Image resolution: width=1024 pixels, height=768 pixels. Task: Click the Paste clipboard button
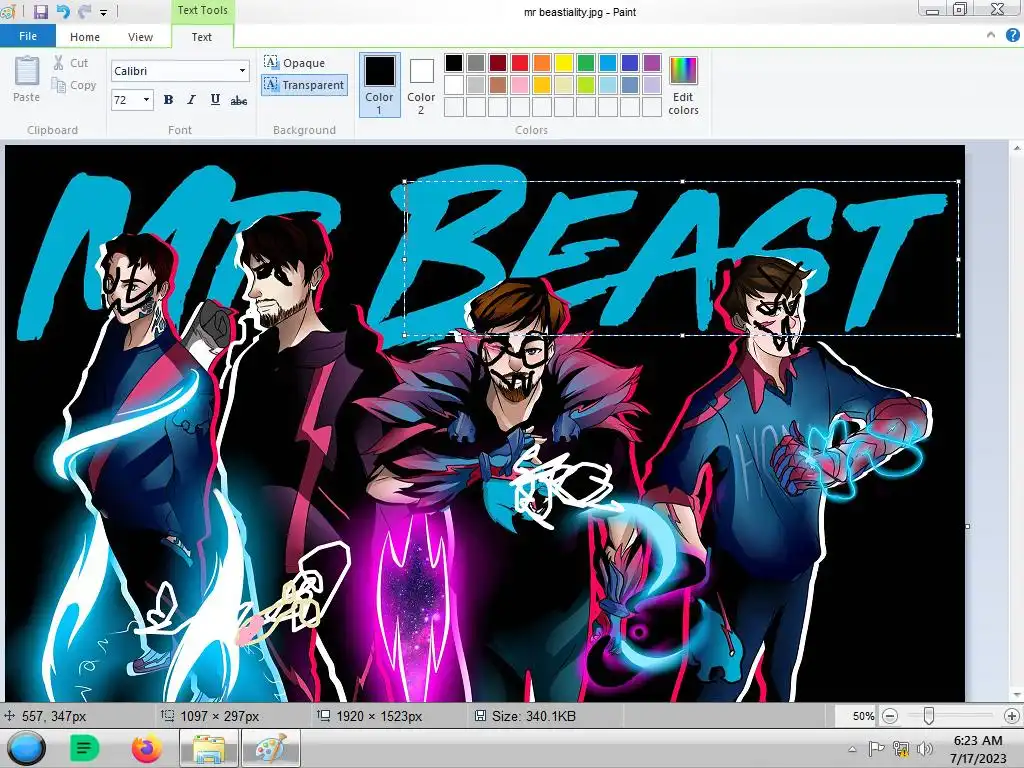point(27,79)
